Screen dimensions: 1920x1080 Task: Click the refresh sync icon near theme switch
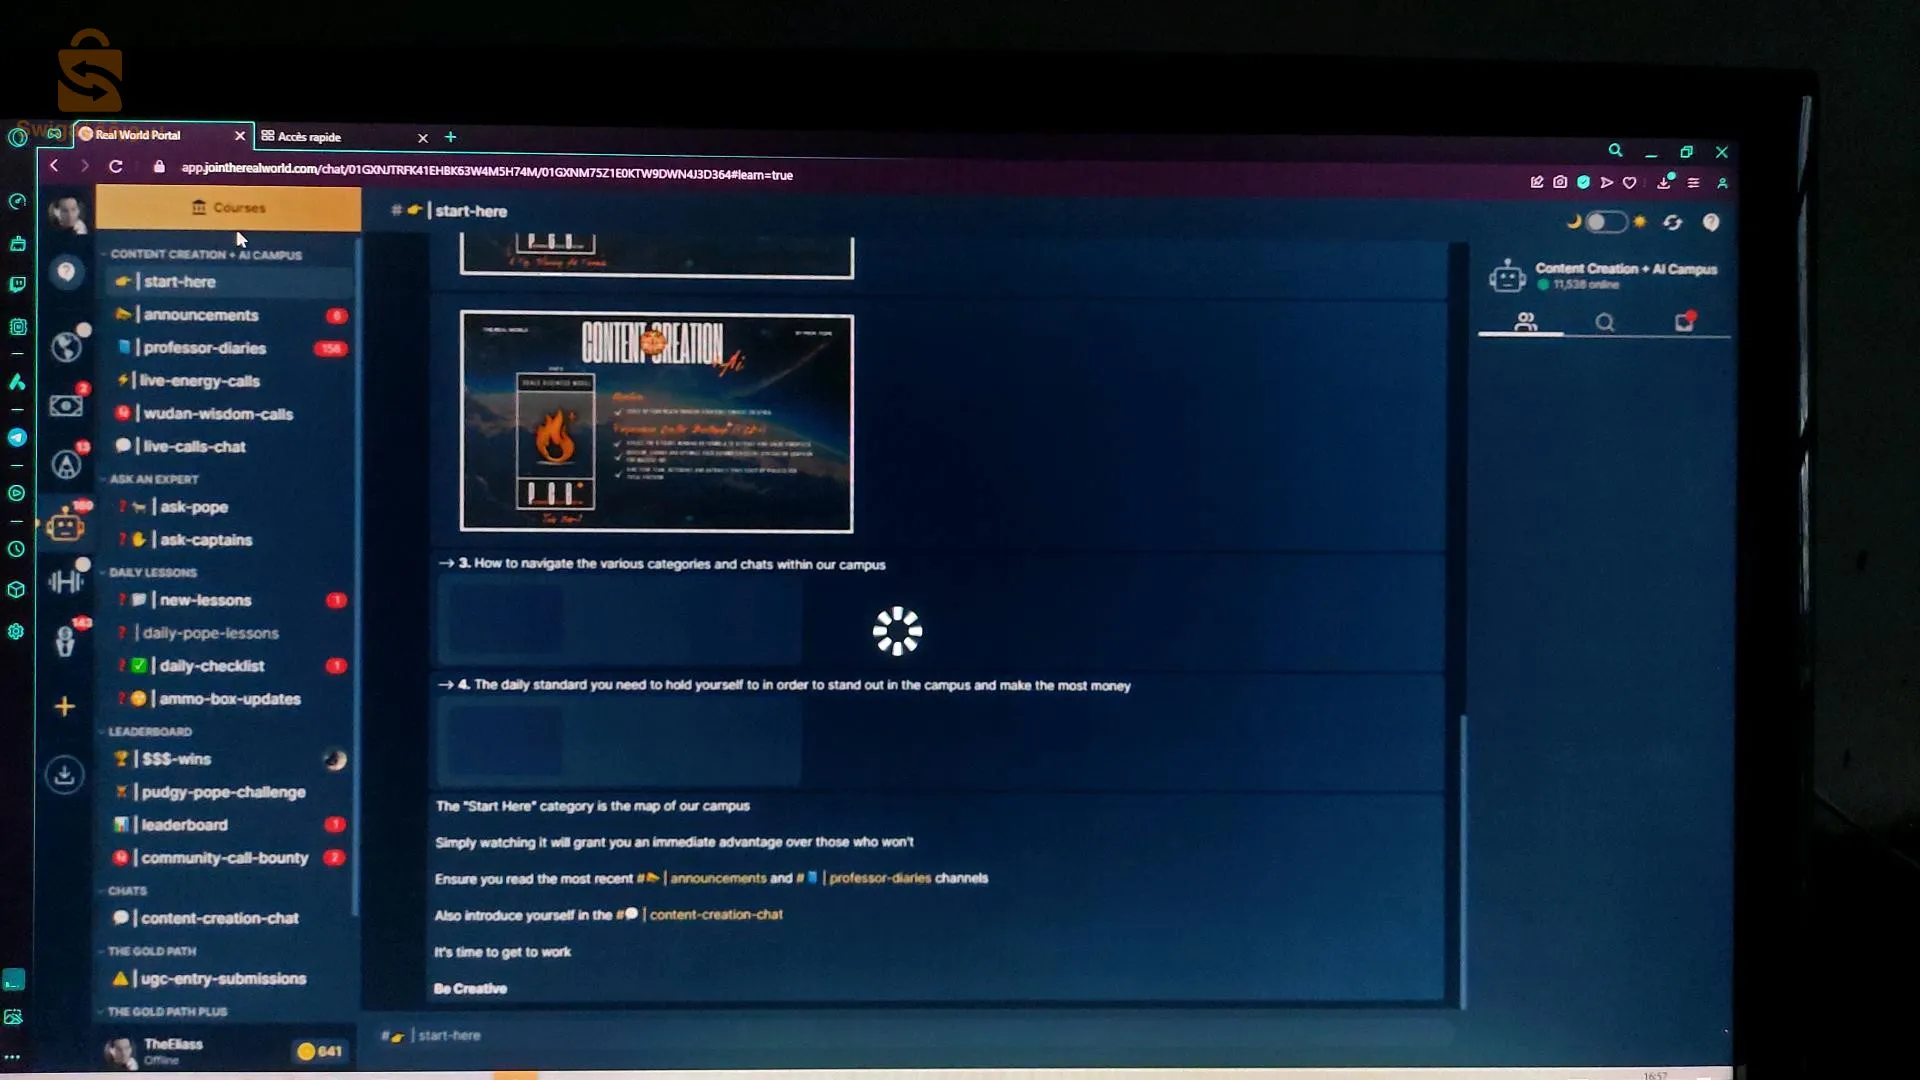pos(1672,222)
